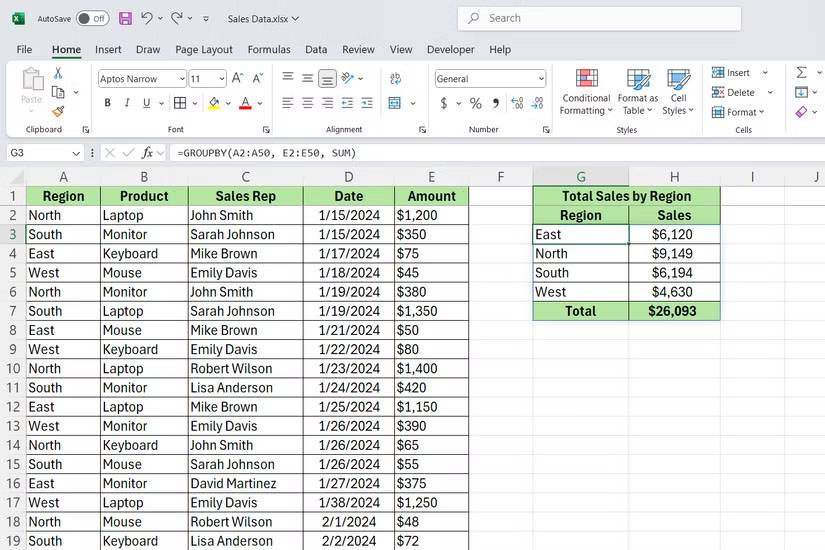Image resolution: width=825 pixels, height=550 pixels.
Task: Select the Format Painter brush icon
Action: pos(58,111)
